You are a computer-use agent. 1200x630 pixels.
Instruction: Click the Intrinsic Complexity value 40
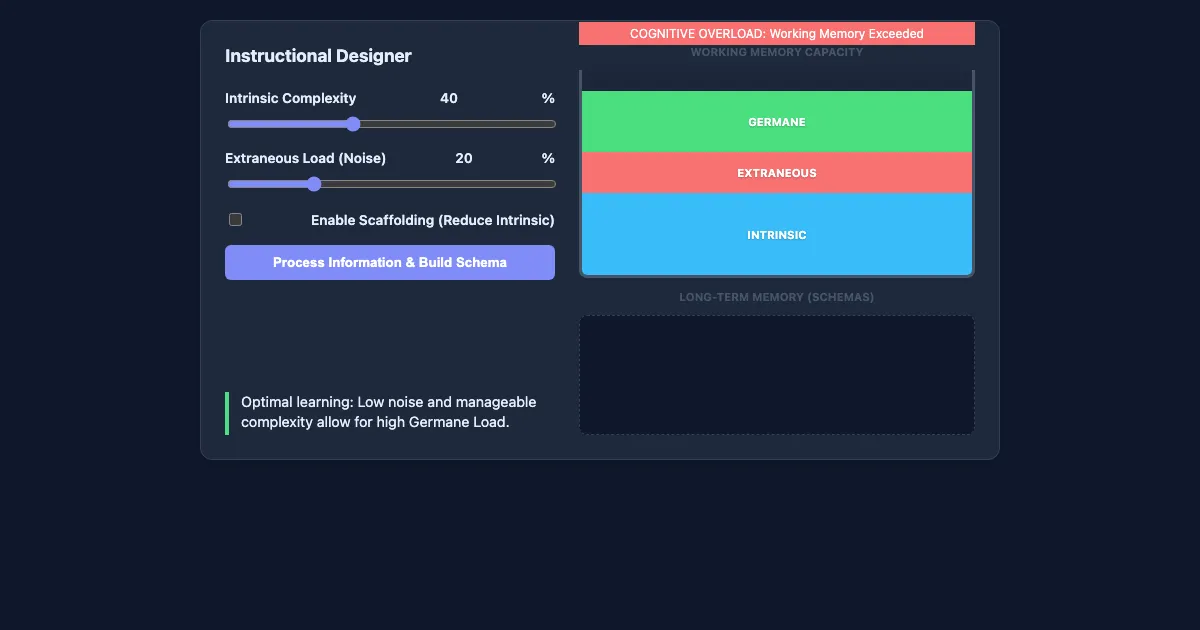pyautogui.click(x=449, y=98)
